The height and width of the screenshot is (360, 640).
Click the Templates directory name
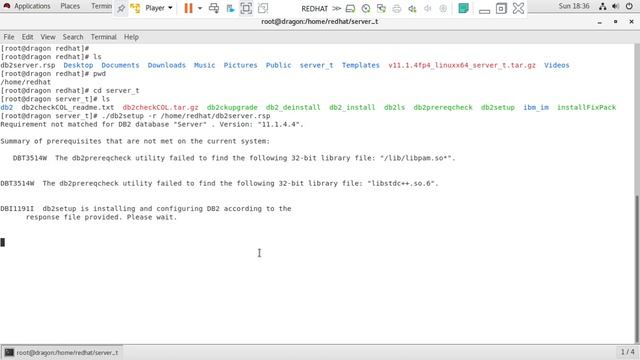coord(361,65)
